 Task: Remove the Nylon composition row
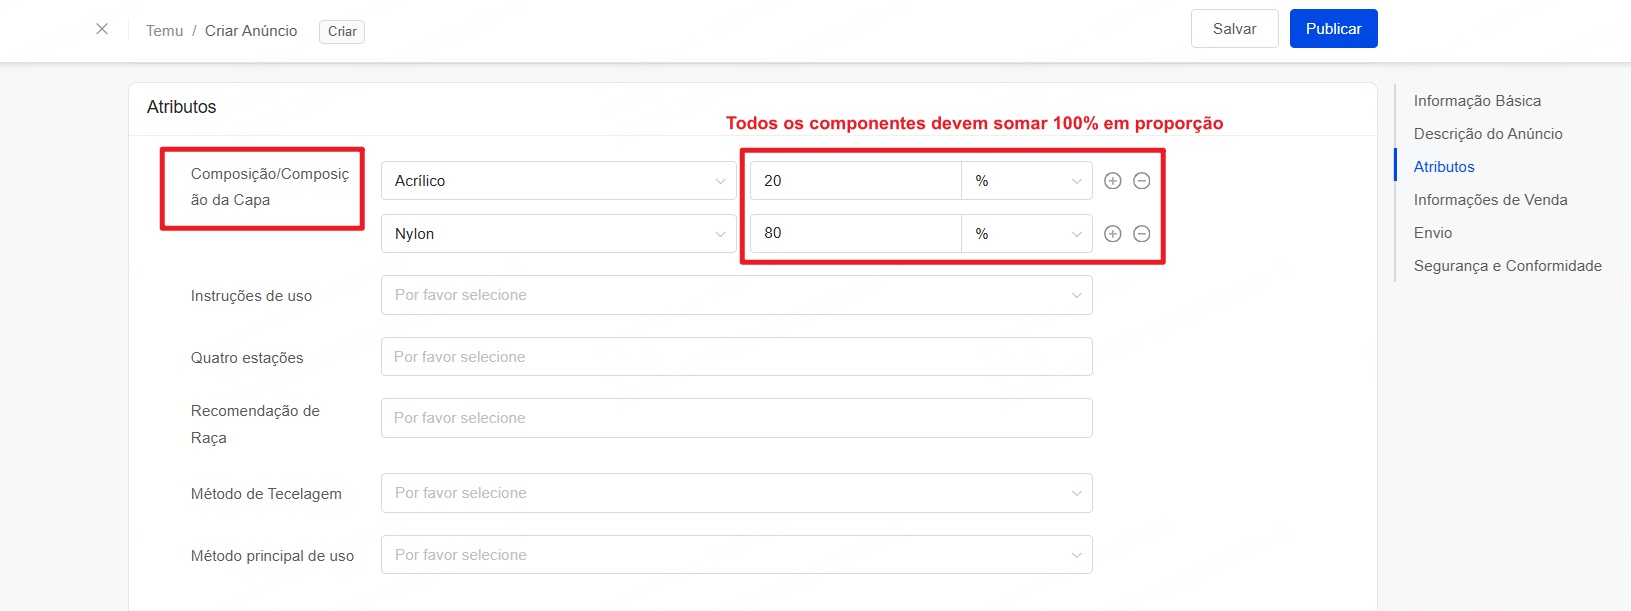click(x=1141, y=234)
